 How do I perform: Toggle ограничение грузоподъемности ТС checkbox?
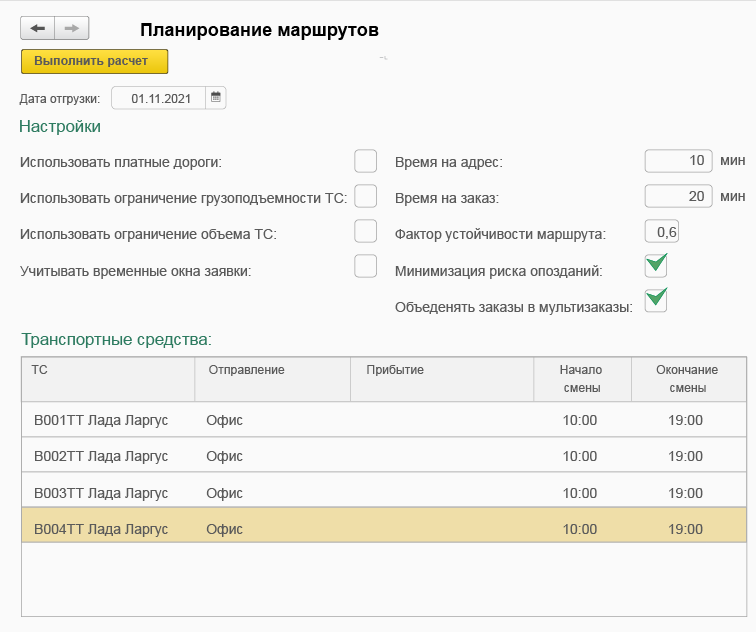[366, 195]
